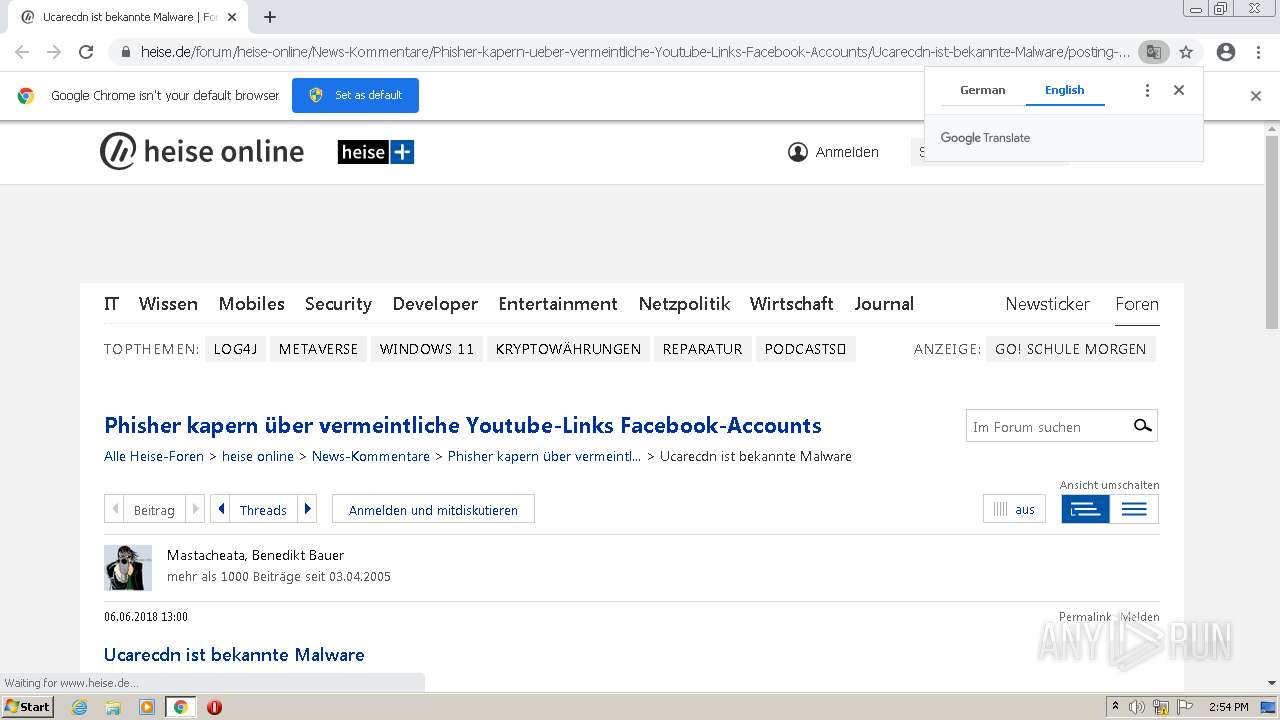
Task: Reload the page in Chrome
Action: pyautogui.click(x=86, y=52)
